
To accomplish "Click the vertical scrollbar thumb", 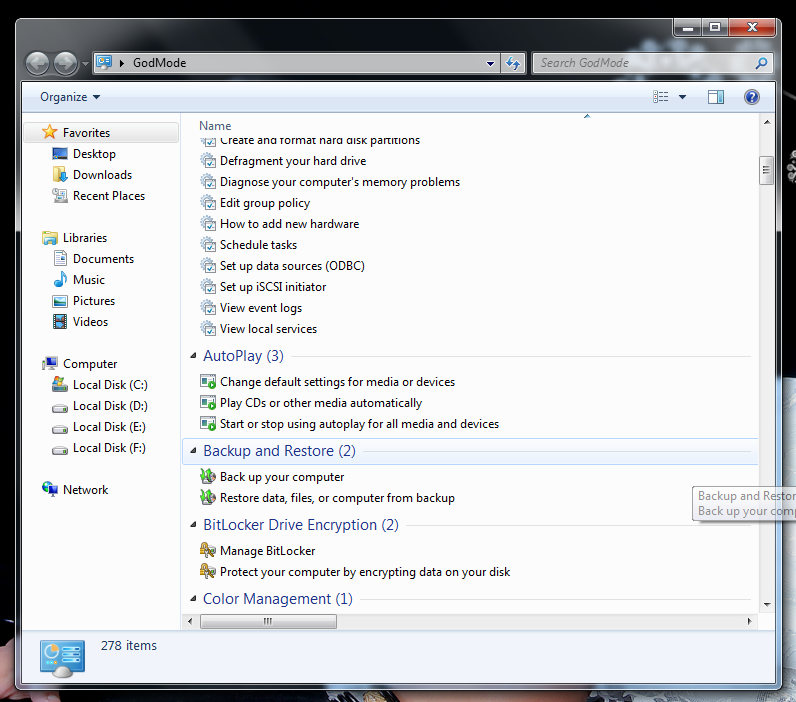I will [767, 171].
